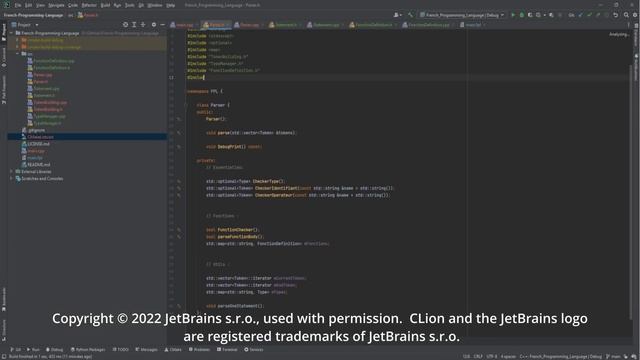
Task: Click the Git update project arrow
Action: pos(581,15)
